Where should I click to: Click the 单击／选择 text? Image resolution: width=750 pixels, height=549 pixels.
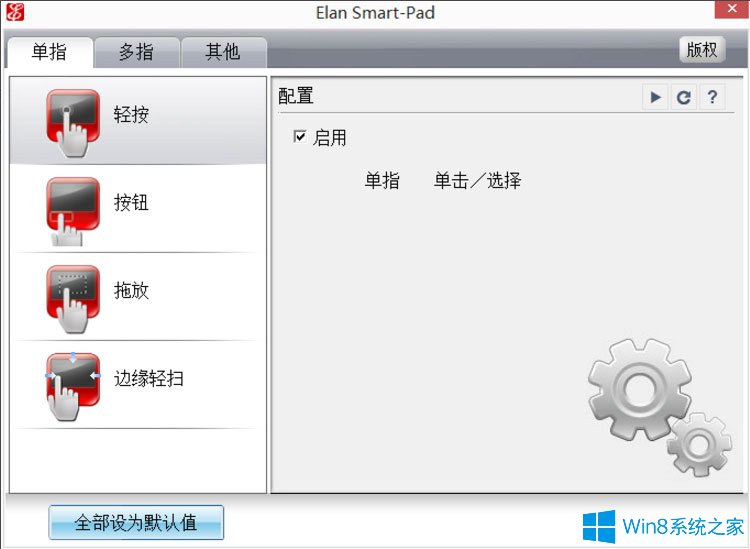point(477,181)
